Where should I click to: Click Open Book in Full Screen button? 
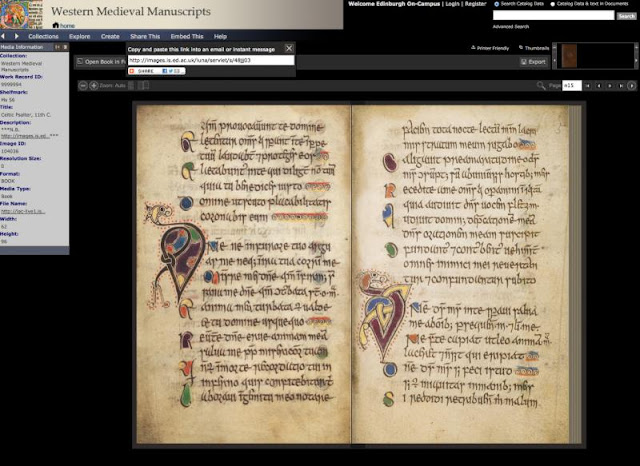[x=101, y=62]
